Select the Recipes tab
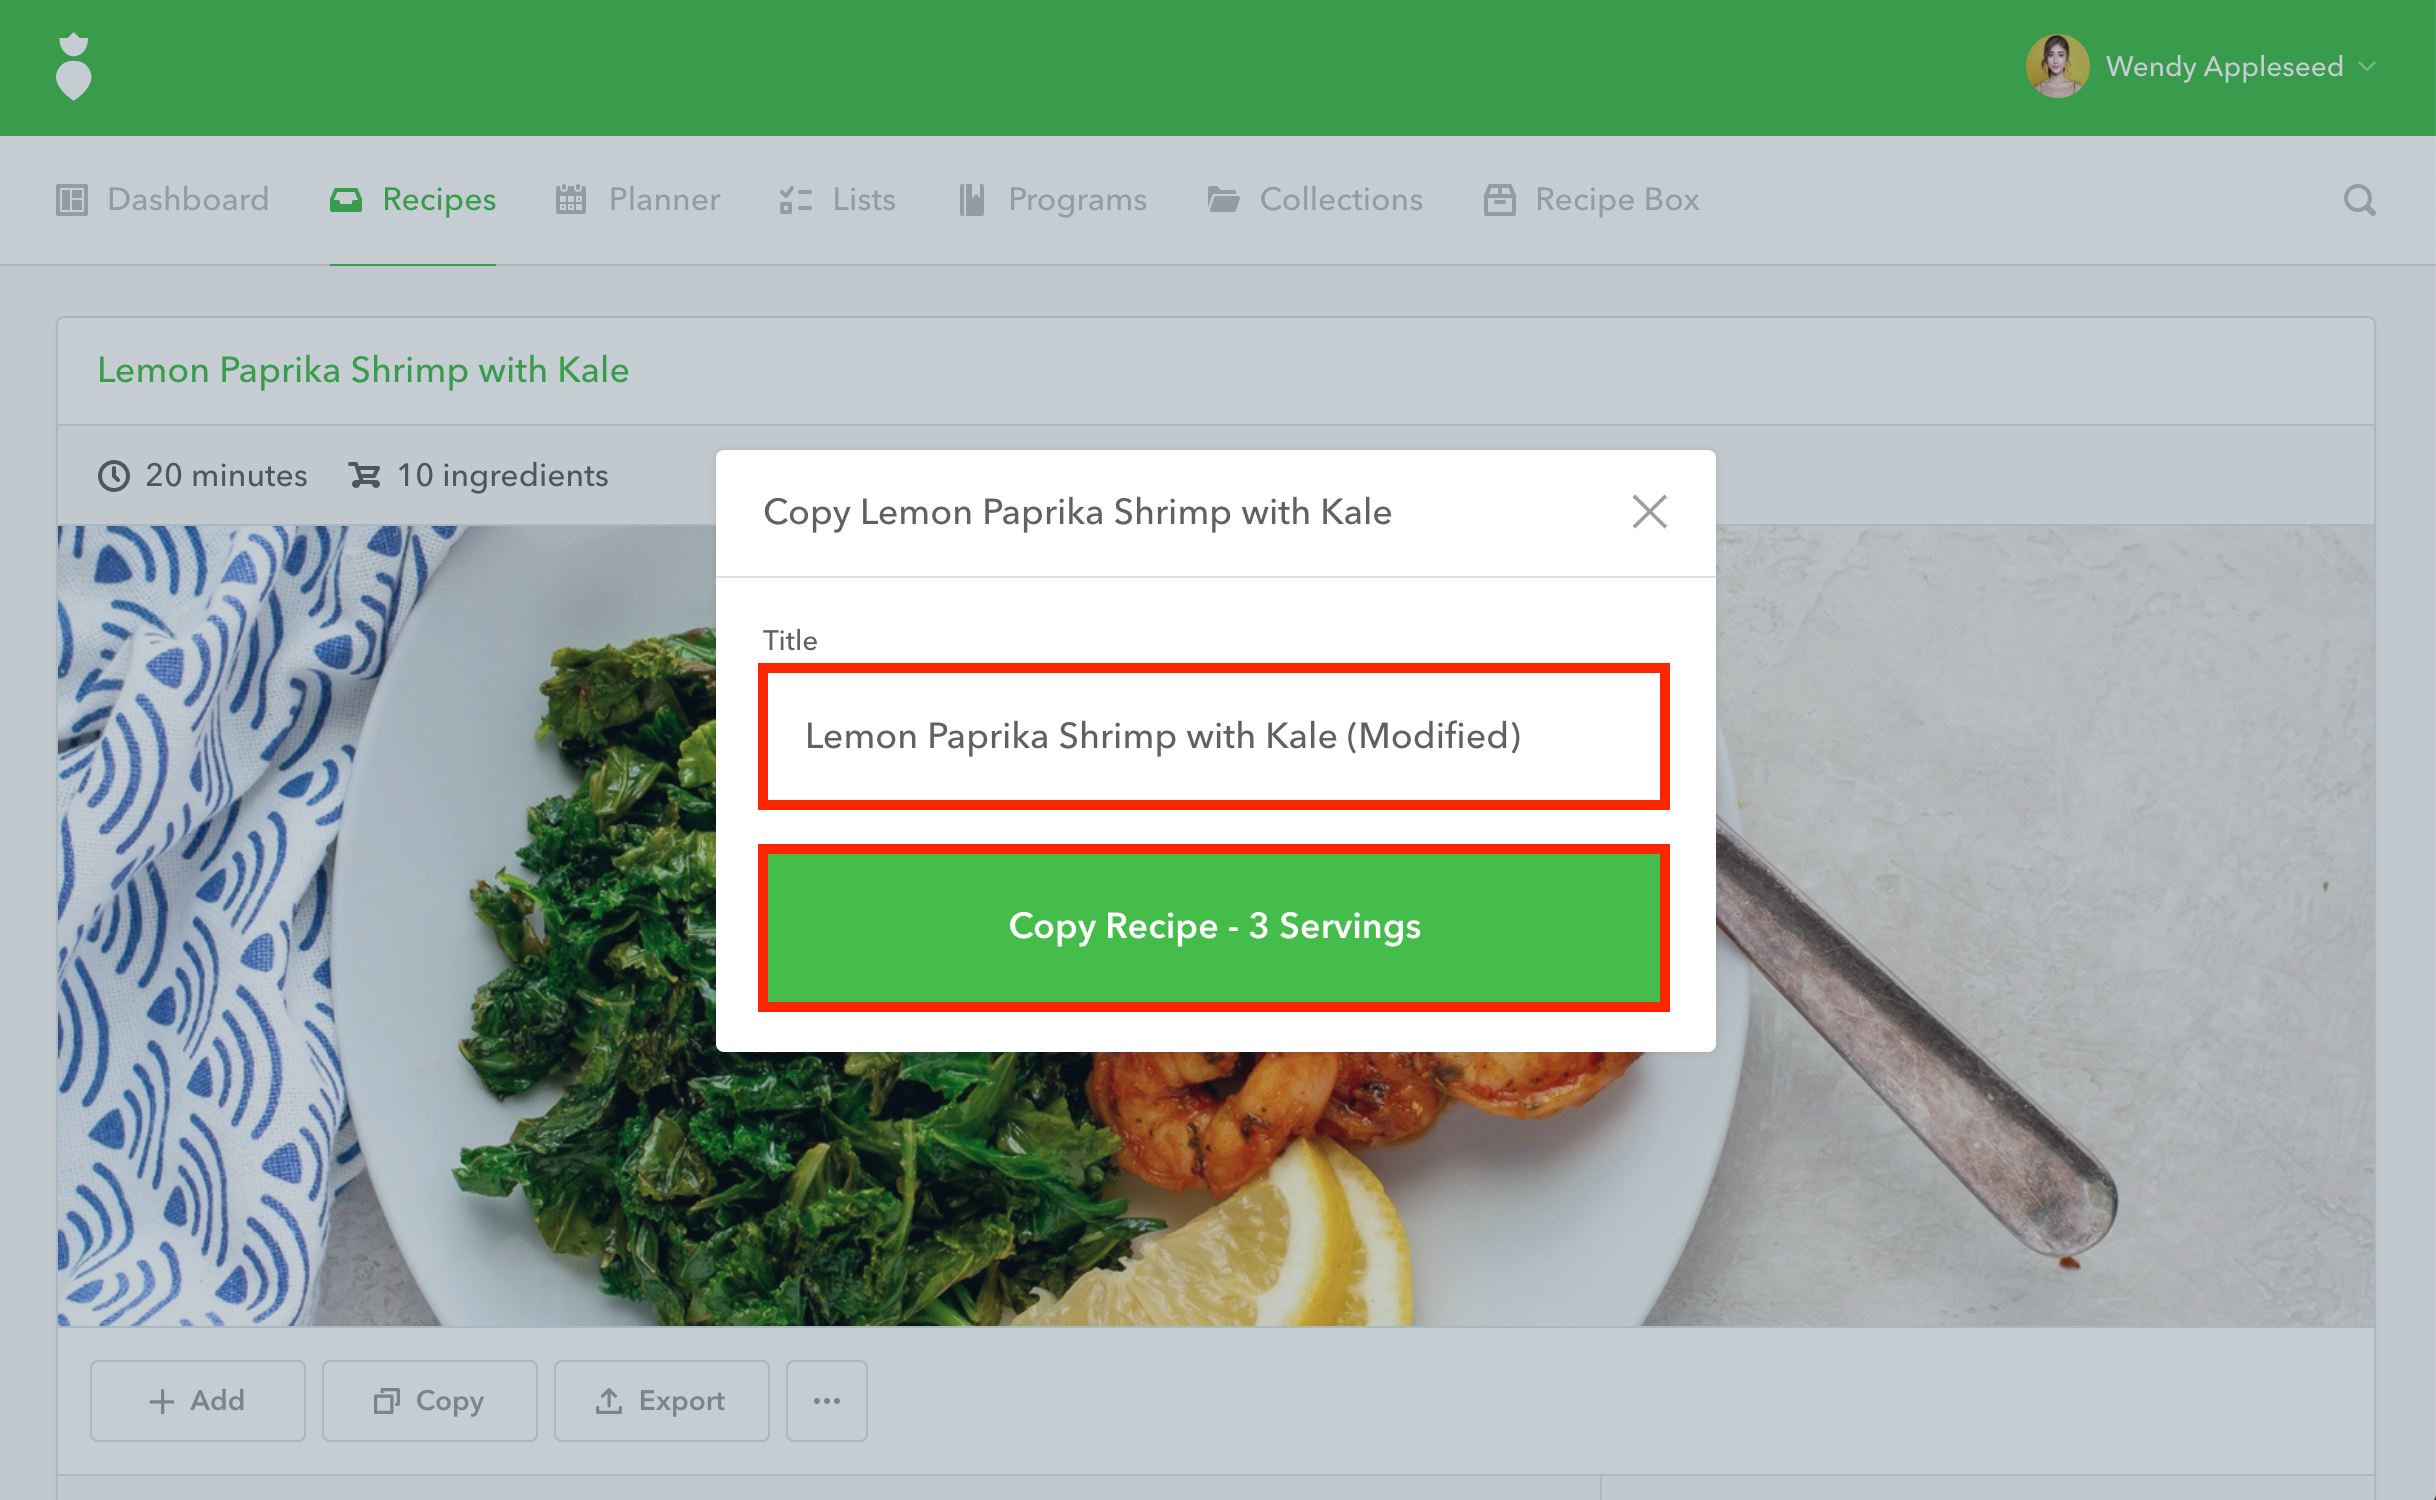 (413, 200)
